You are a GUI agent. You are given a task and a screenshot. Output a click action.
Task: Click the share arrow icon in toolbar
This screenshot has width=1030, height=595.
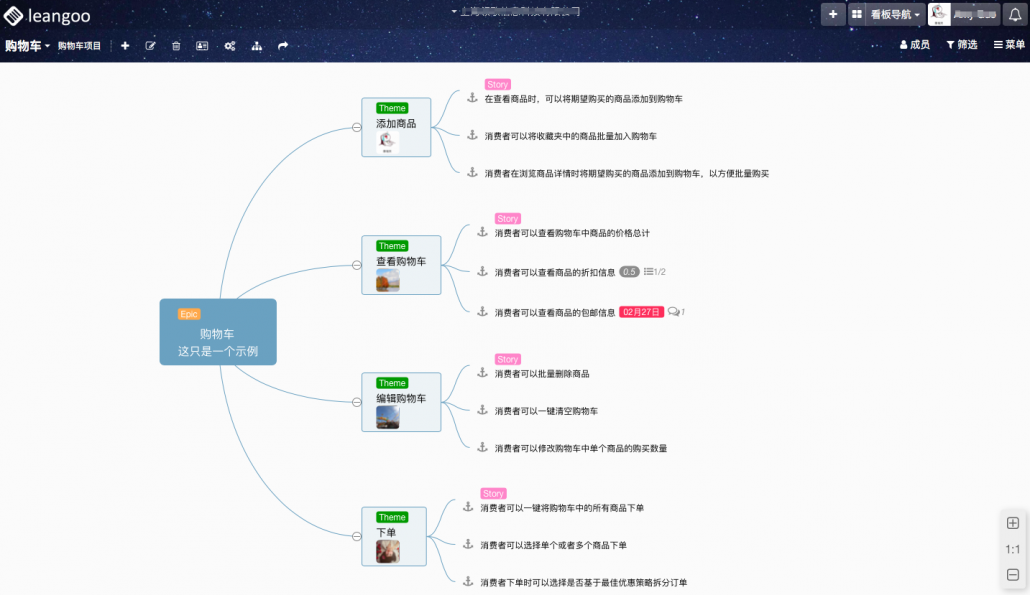click(x=283, y=46)
